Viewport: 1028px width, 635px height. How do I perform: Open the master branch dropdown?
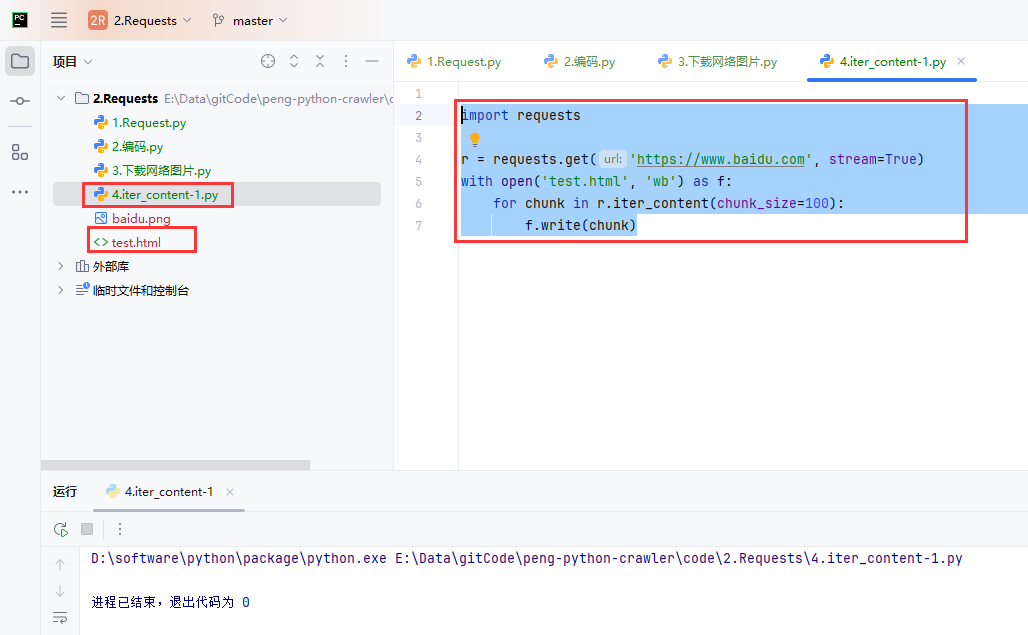260,20
